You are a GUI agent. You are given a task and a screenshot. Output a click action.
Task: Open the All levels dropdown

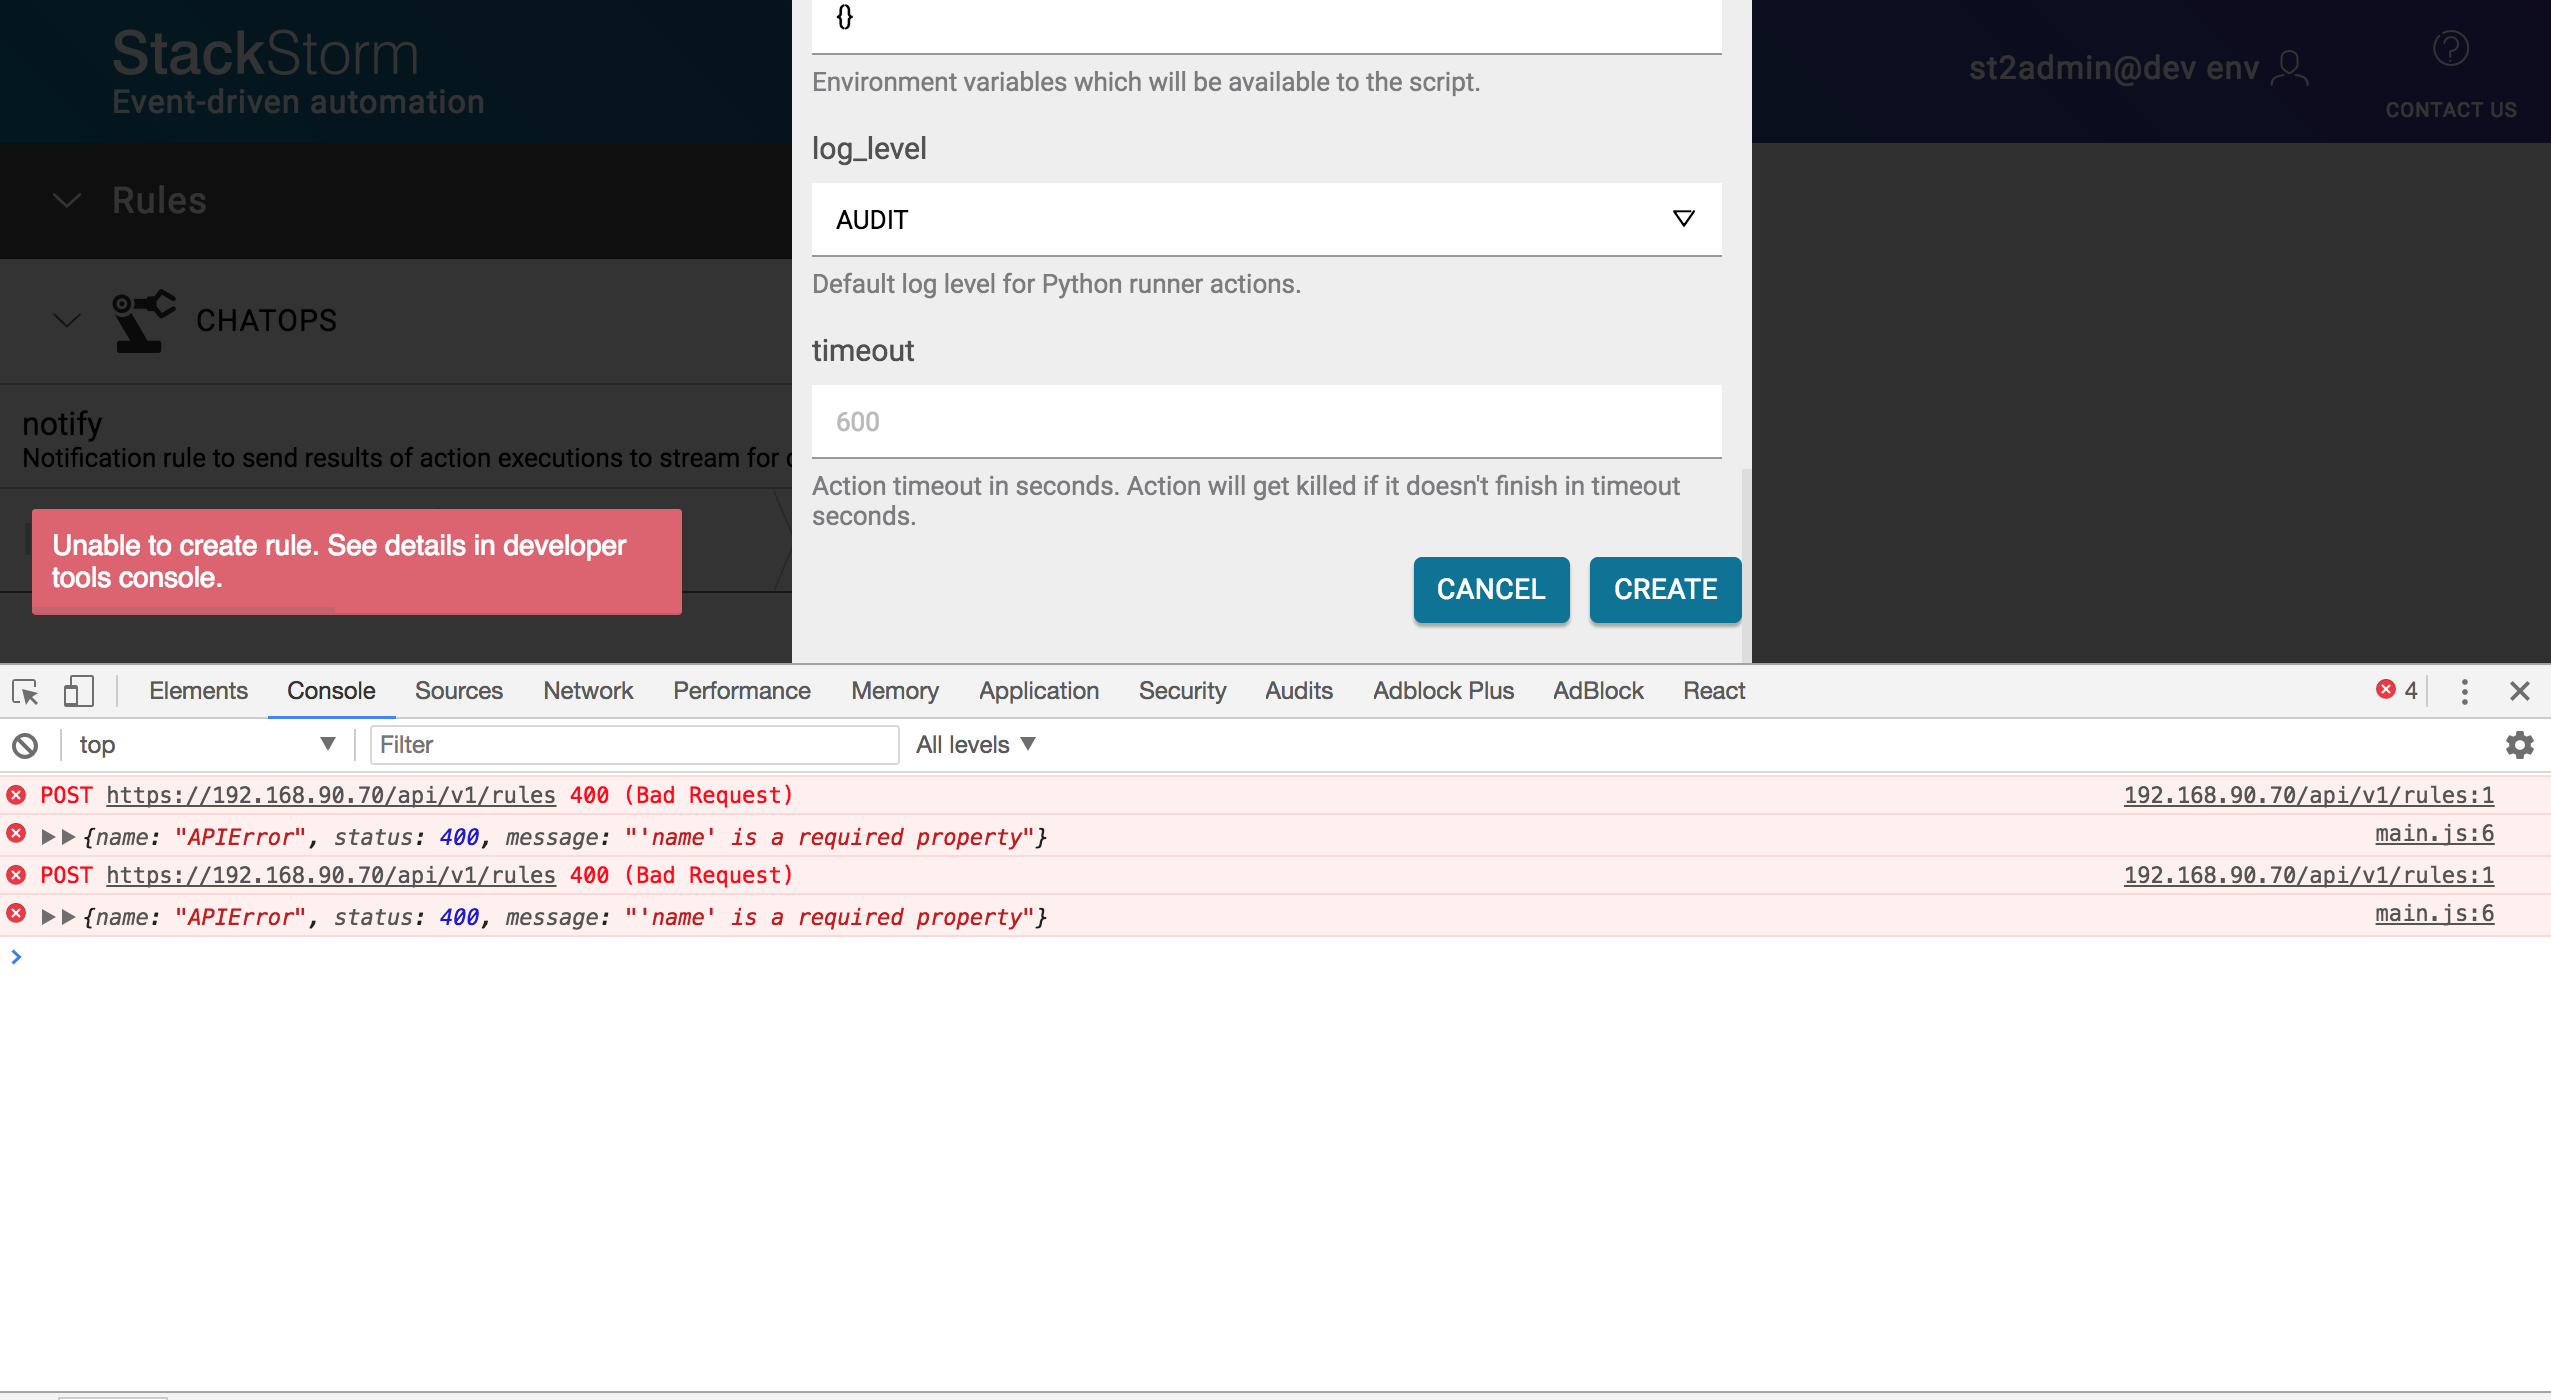974,744
